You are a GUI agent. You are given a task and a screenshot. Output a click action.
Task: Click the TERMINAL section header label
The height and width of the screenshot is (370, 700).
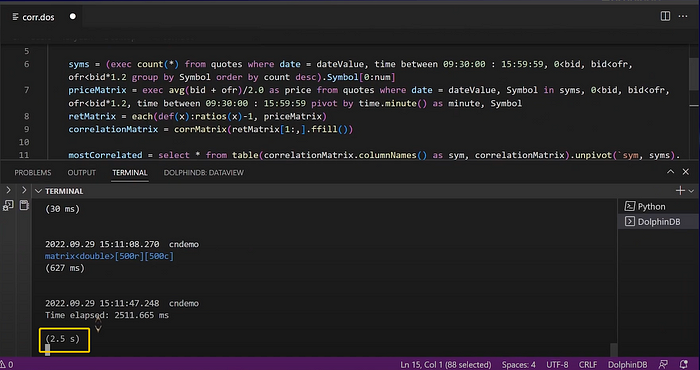pos(64,191)
